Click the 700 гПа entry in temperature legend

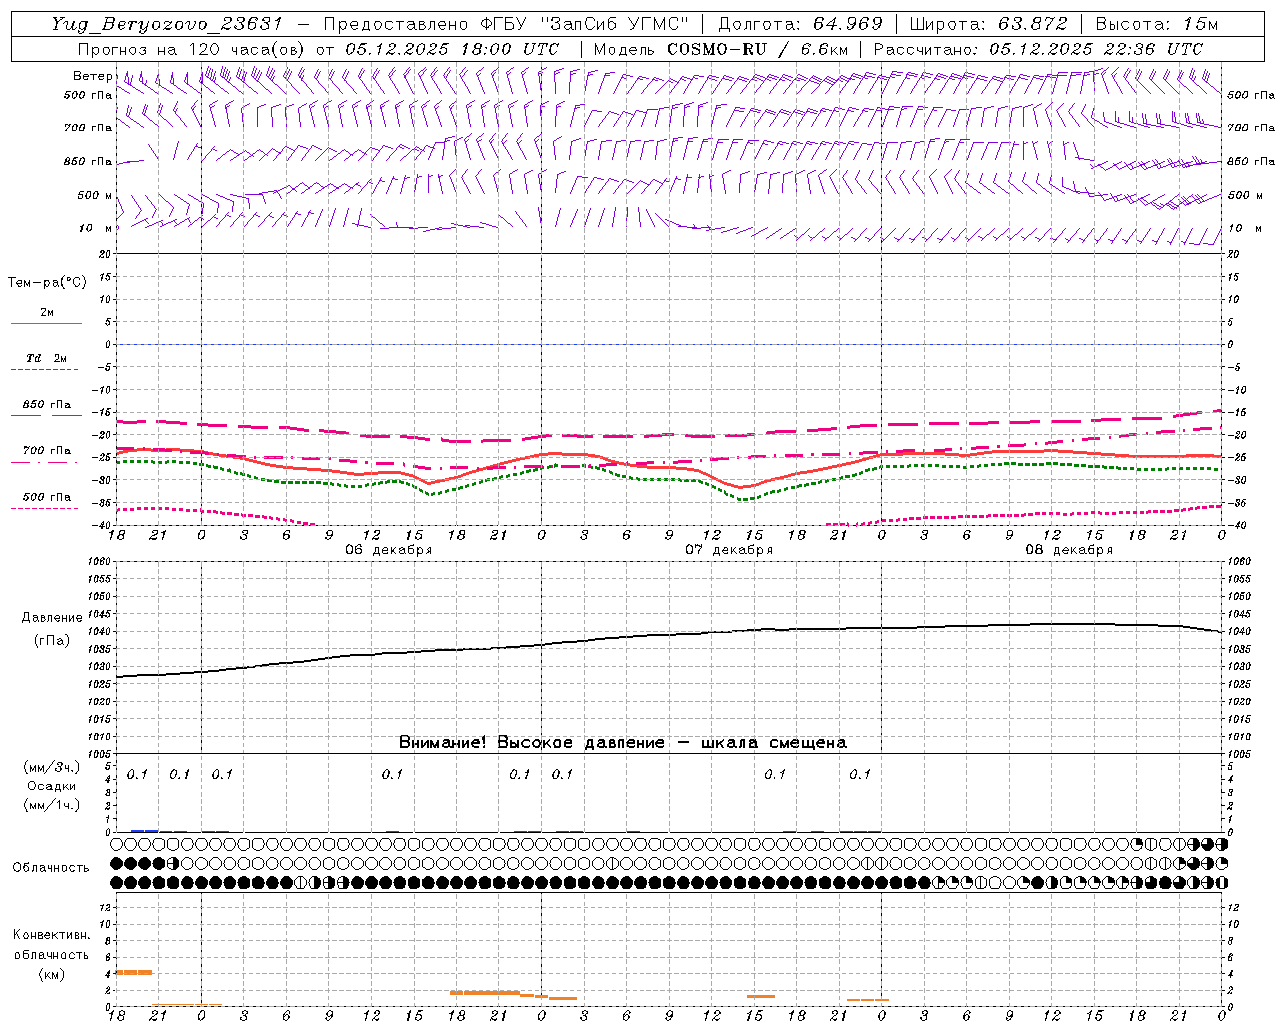pos(47,451)
